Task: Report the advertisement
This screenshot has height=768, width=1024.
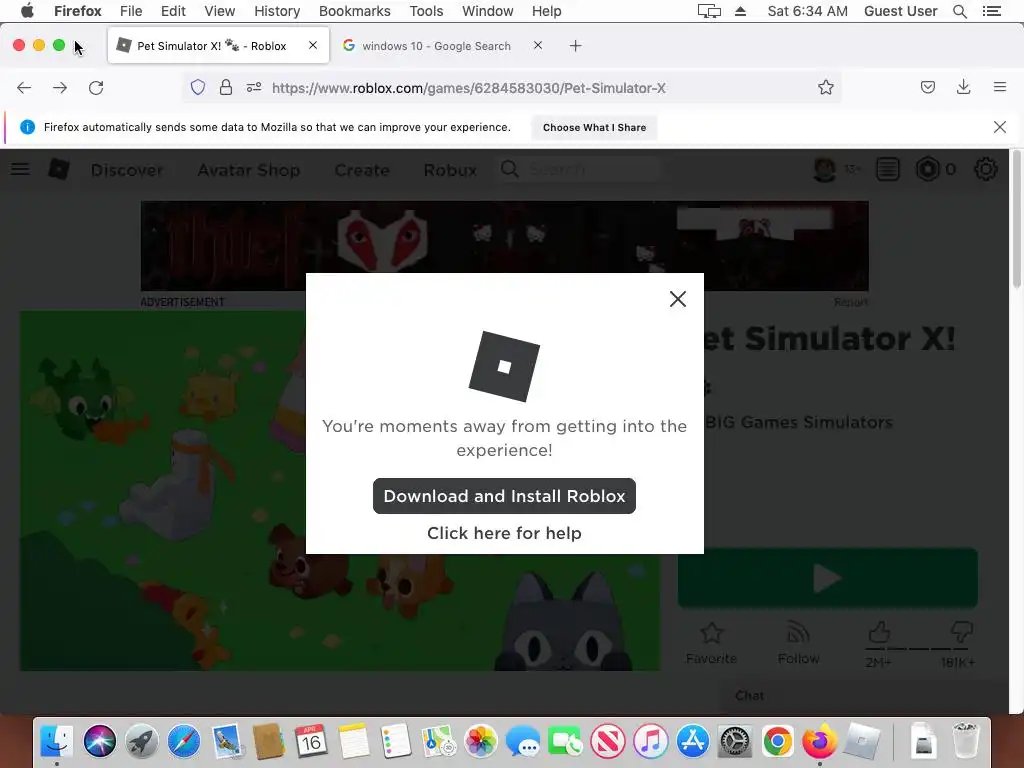Action: [851, 302]
